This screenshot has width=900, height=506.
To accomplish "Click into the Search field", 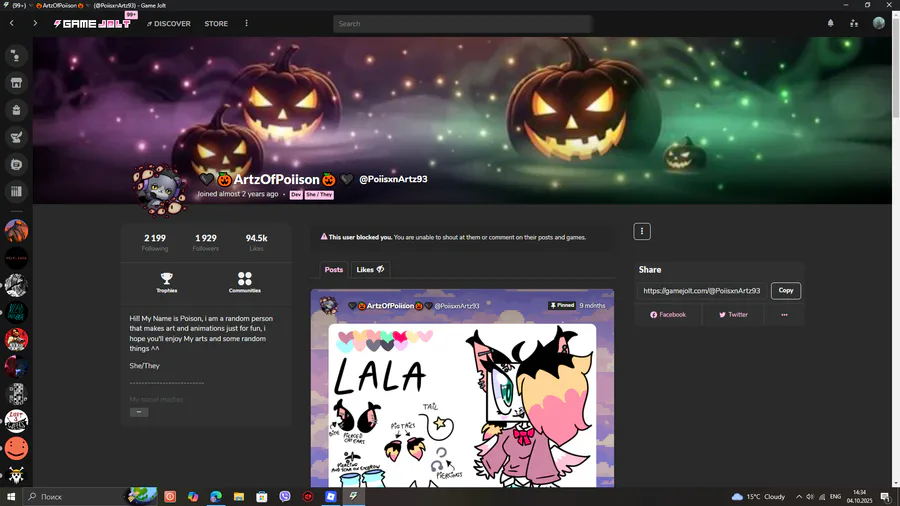I will click(x=462, y=24).
